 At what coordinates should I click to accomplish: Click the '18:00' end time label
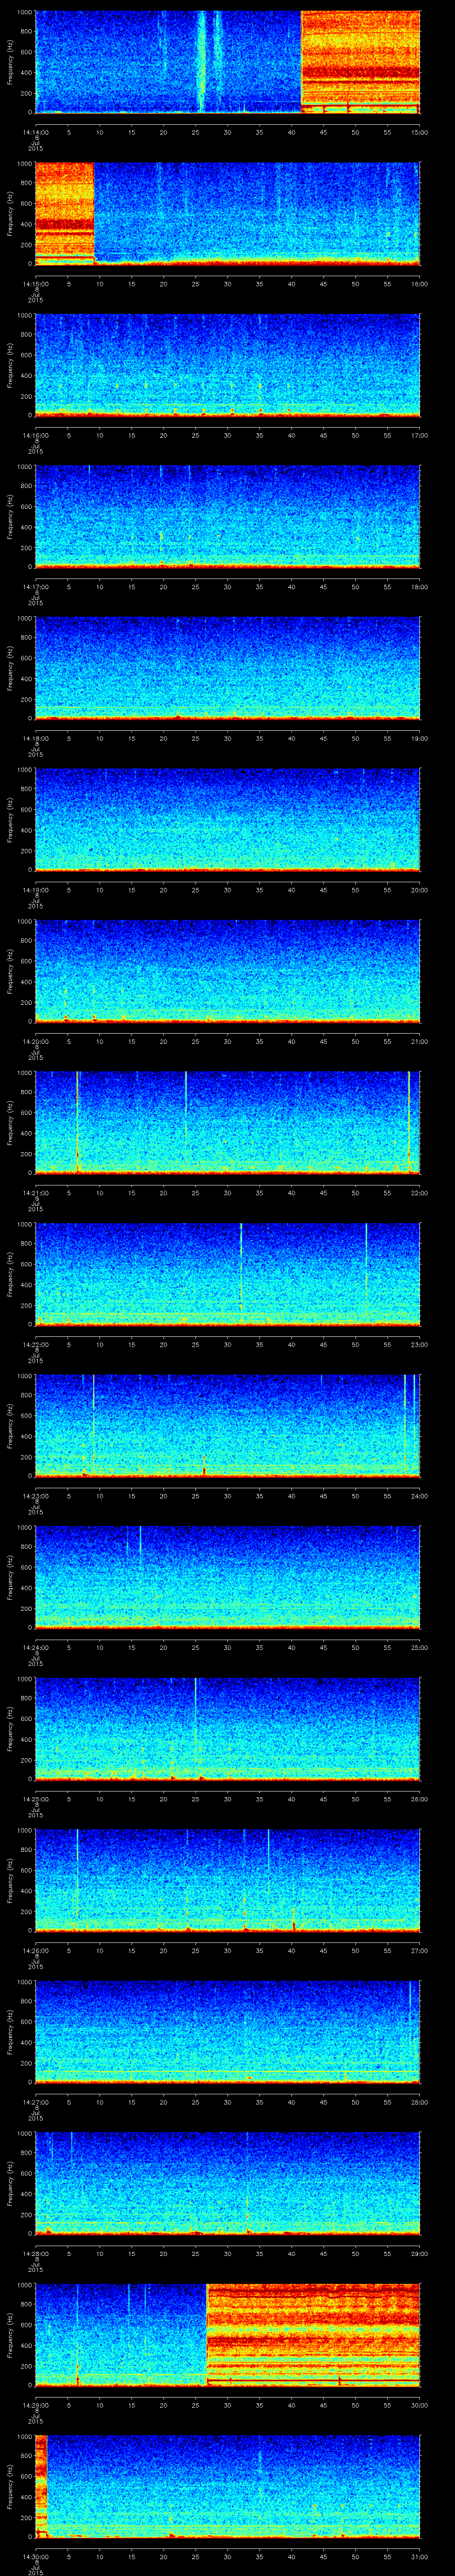tap(419, 586)
